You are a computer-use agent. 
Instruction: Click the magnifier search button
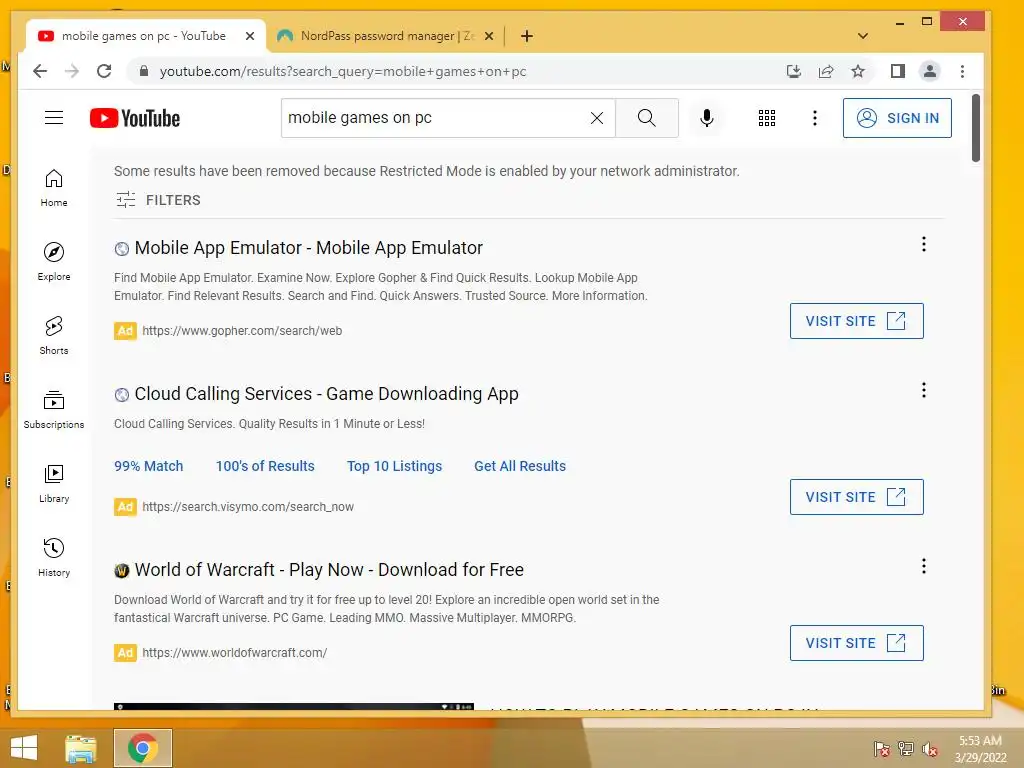tap(647, 118)
